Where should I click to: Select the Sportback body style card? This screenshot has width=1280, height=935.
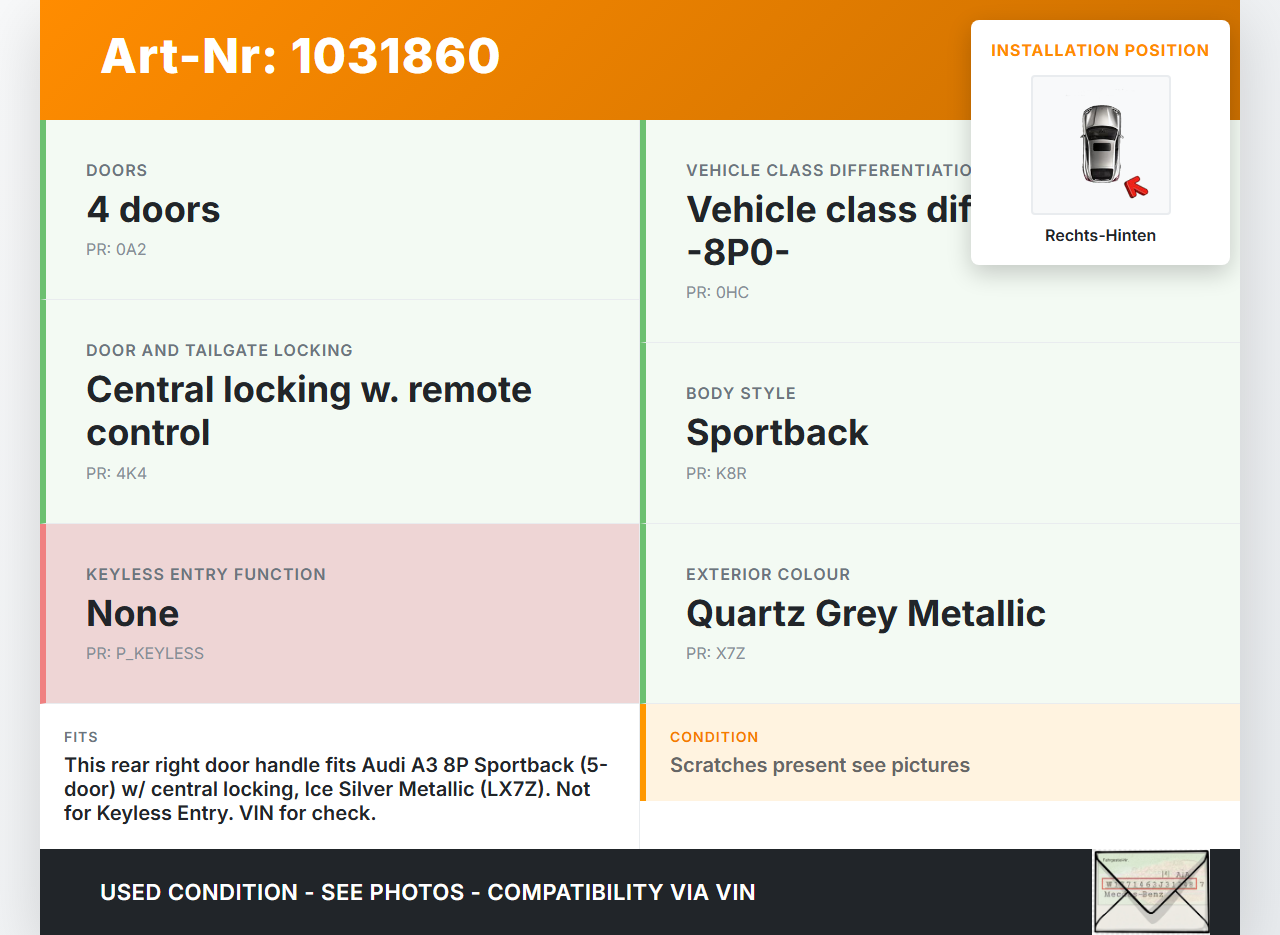940,432
